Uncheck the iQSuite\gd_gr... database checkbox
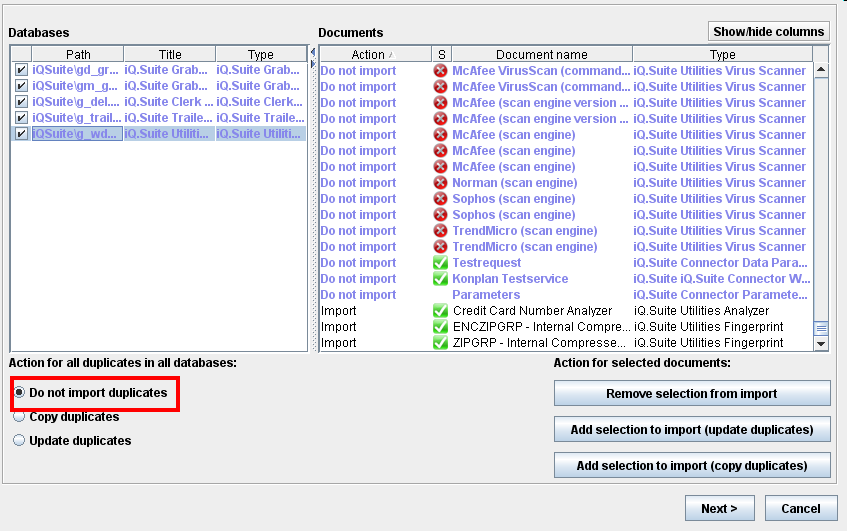Image resolution: width=847 pixels, height=531 pixels. pos(21,71)
